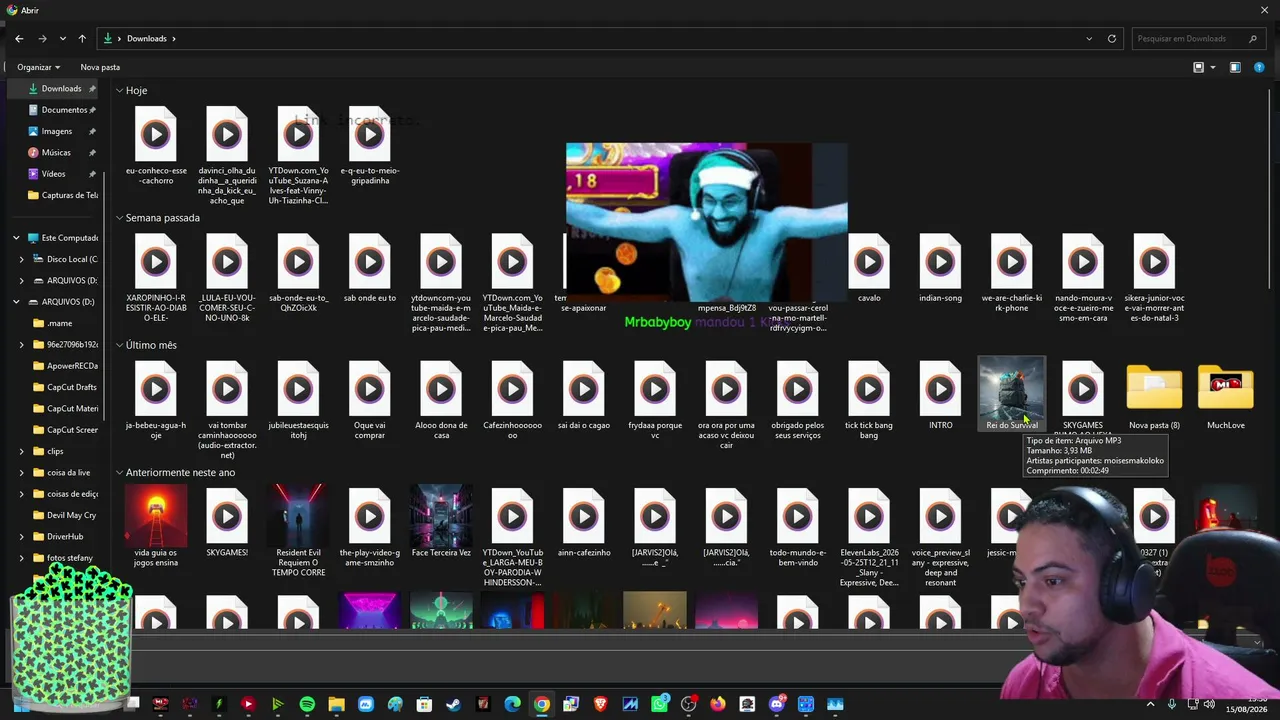Select the tick tick bang bang file
Viewport: 1280px width, 720px height.
869,400
